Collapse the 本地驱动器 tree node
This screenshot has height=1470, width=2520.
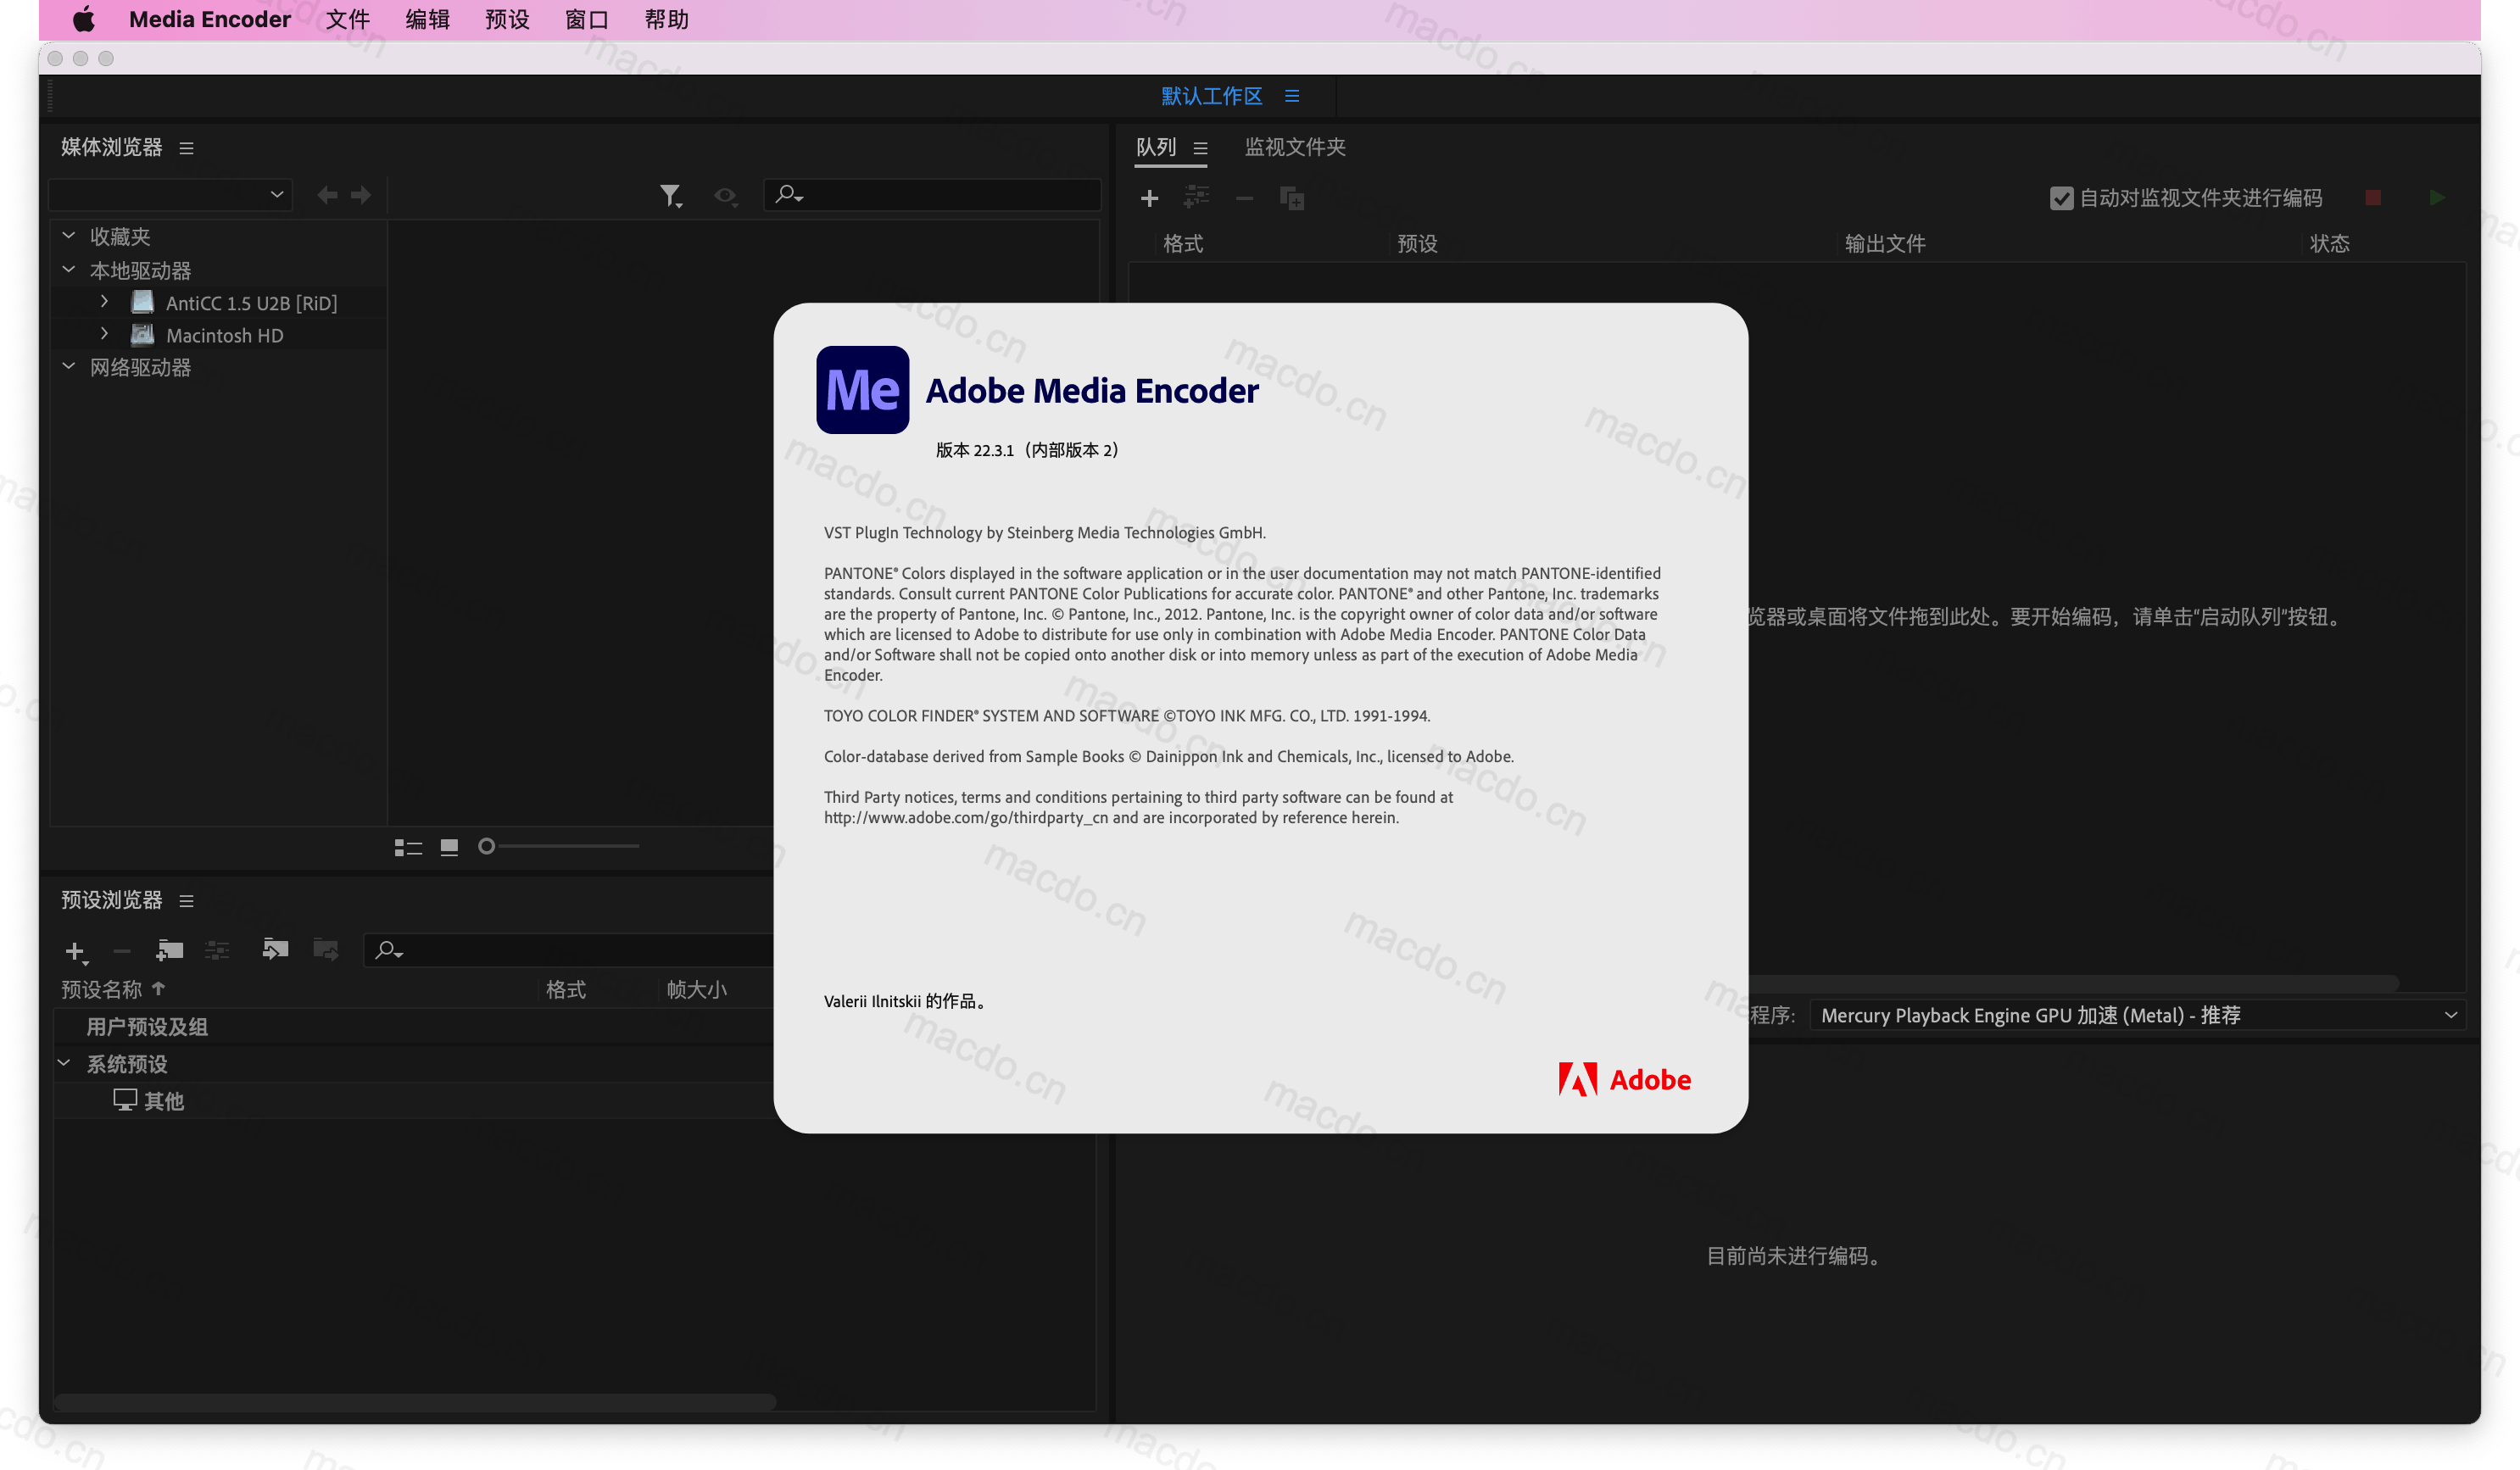[x=69, y=270]
